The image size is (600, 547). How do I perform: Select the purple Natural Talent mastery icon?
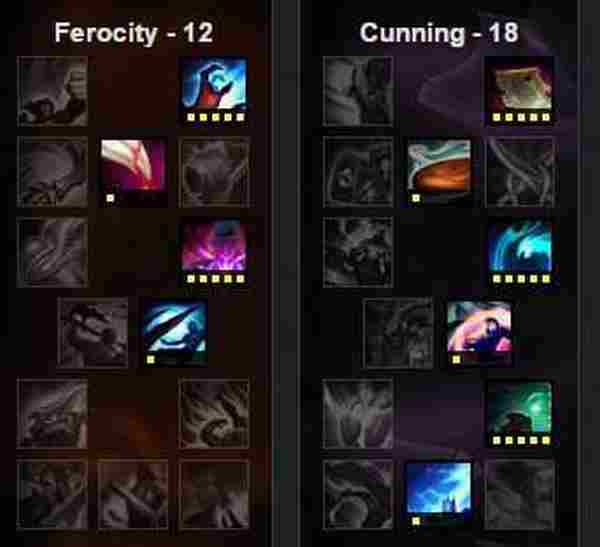click(x=214, y=252)
